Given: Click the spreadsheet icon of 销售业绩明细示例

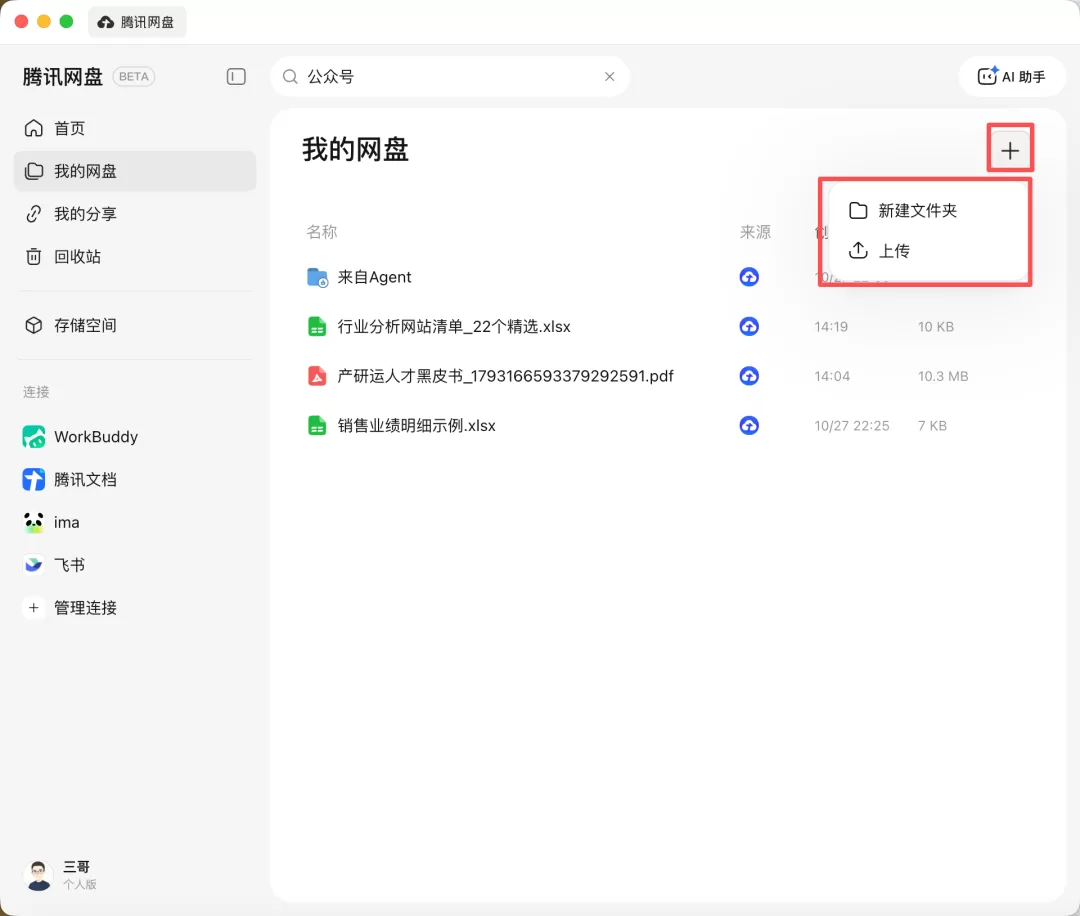Looking at the screenshot, I should (x=317, y=426).
